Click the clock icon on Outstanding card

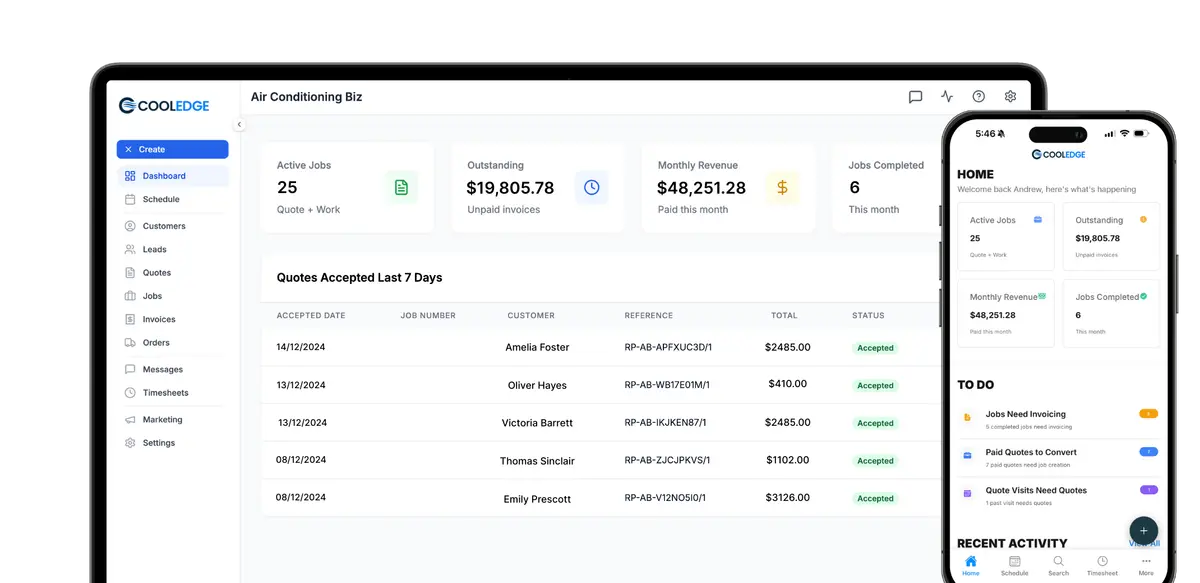[x=591, y=187]
